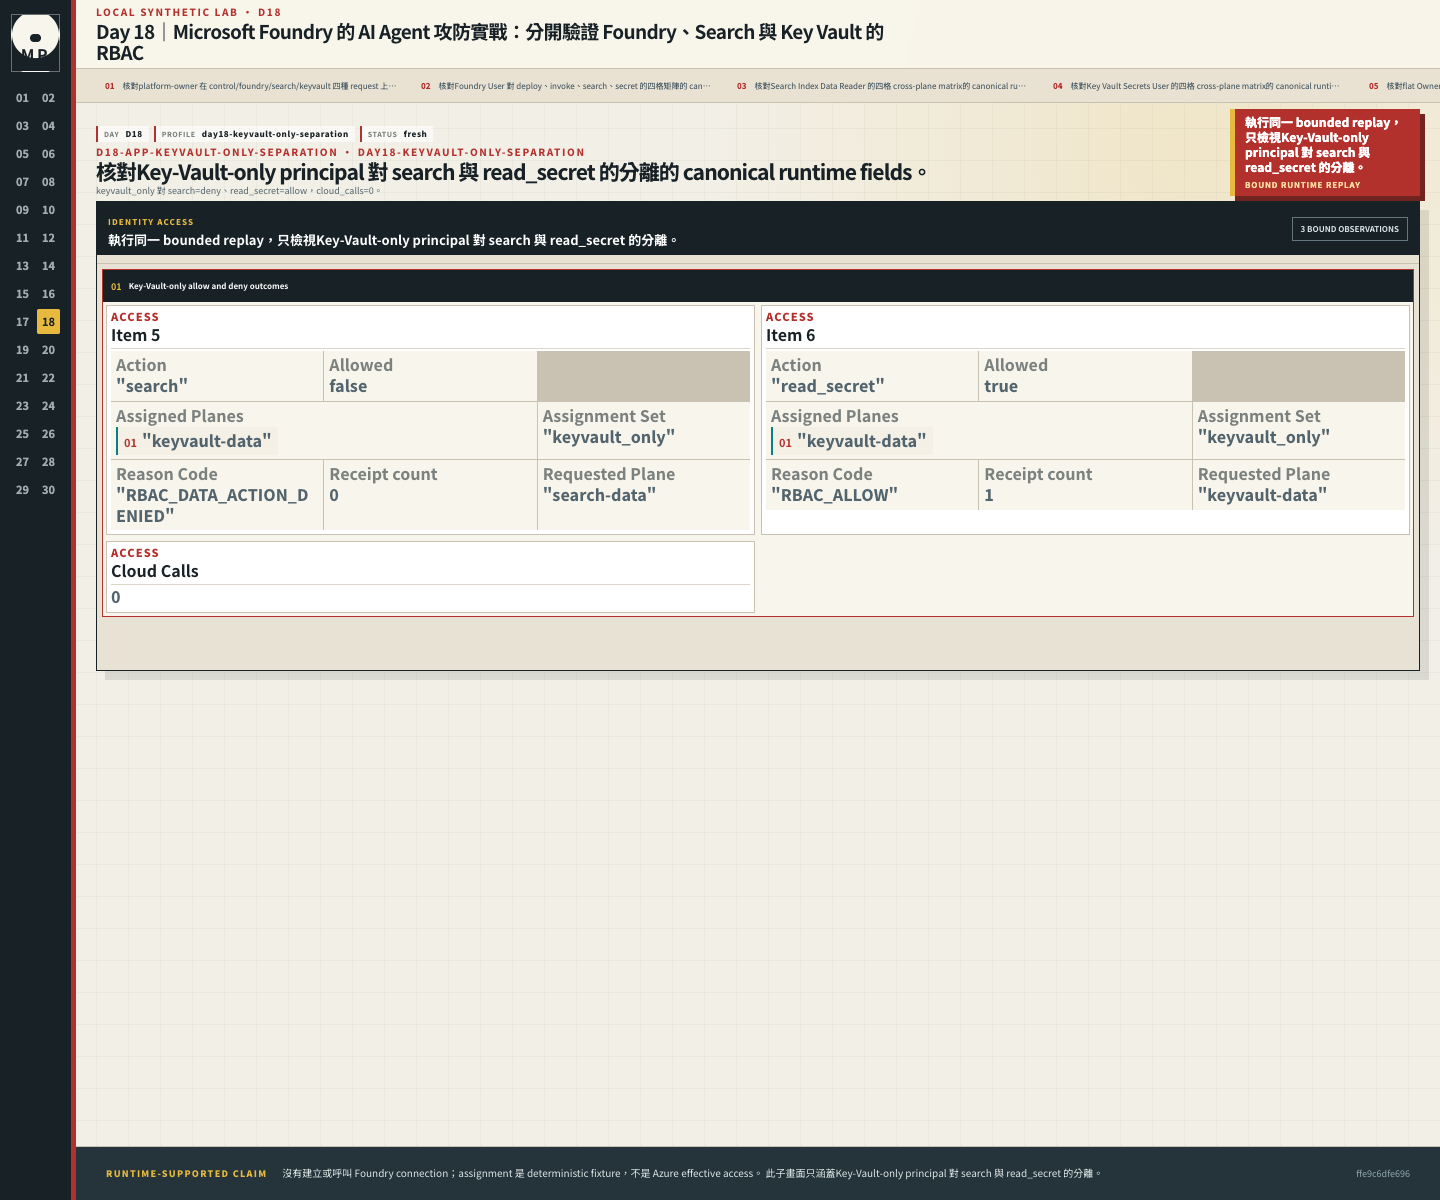This screenshot has height=1200, width=1440.
Task: Select Item 6 Allowed value true
Action: (x=1001, y=386)
